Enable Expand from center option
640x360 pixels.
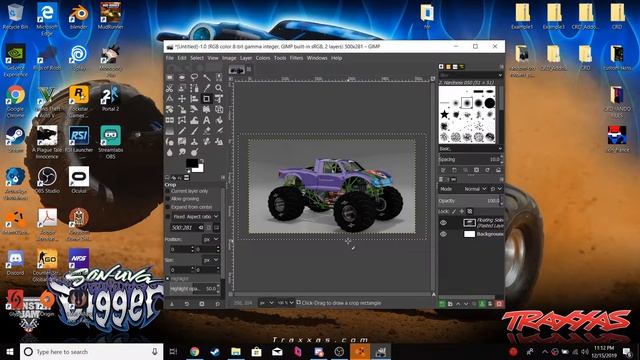[168, 207]
